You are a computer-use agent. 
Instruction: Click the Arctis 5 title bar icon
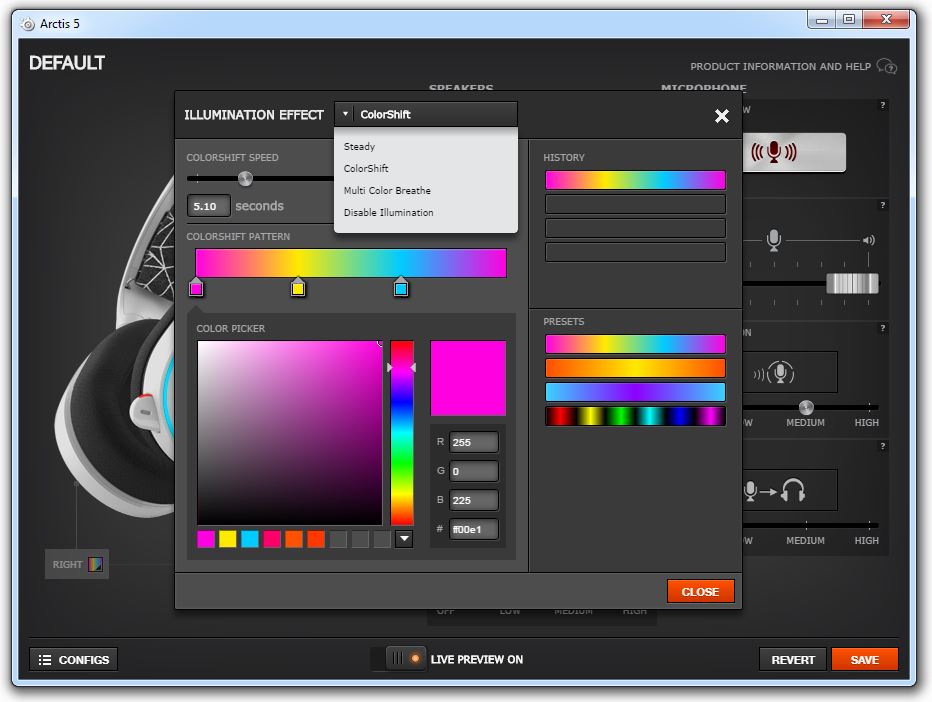27,24
